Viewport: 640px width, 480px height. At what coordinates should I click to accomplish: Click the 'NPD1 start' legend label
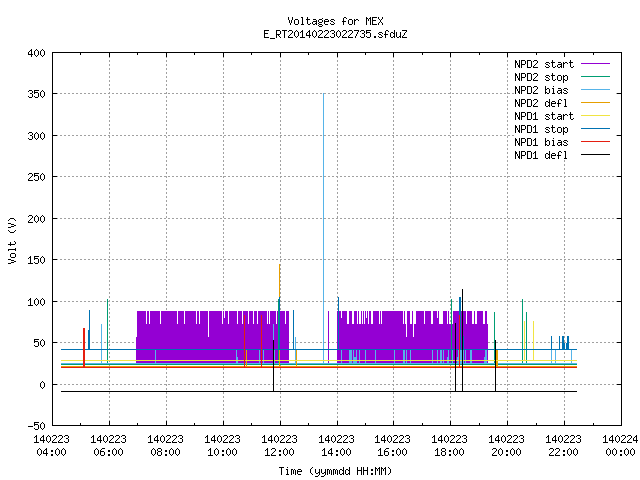[544, 116]
